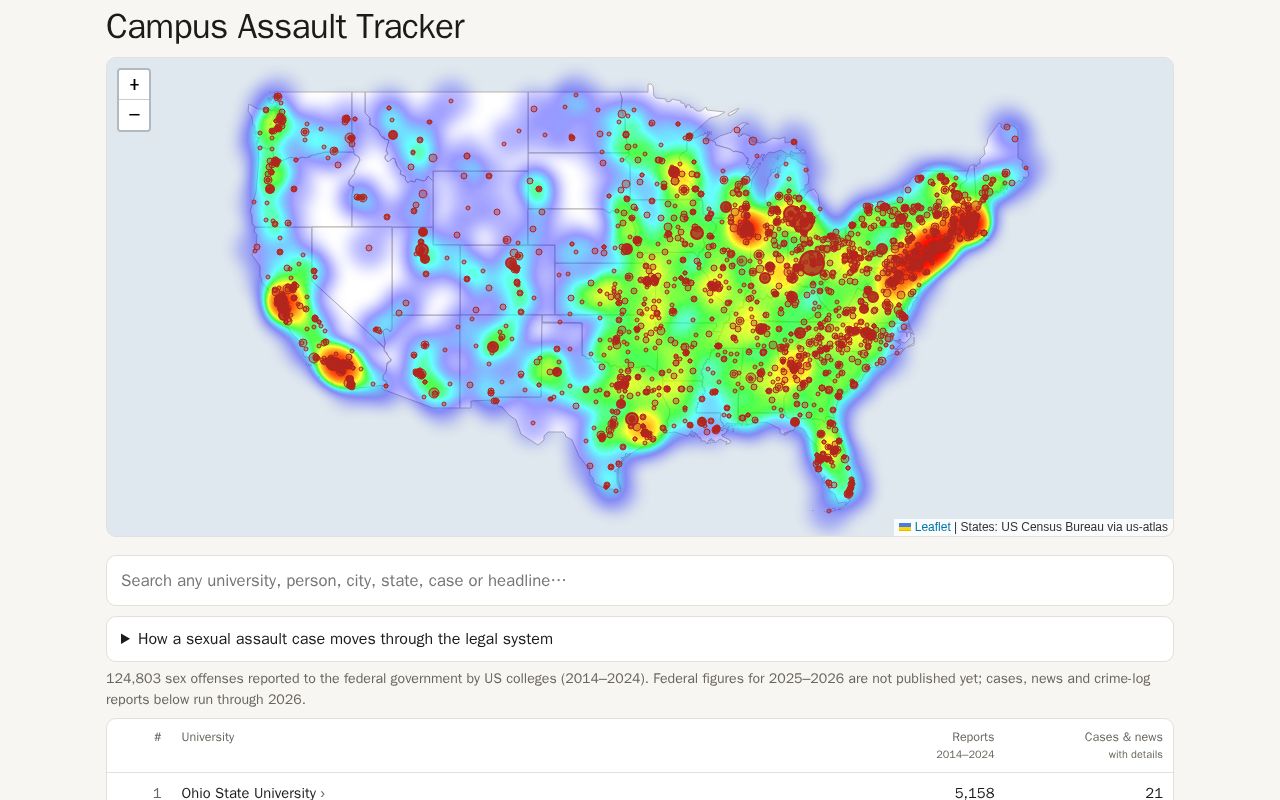Click the States: US Census Bureau attribution text

1064,527
